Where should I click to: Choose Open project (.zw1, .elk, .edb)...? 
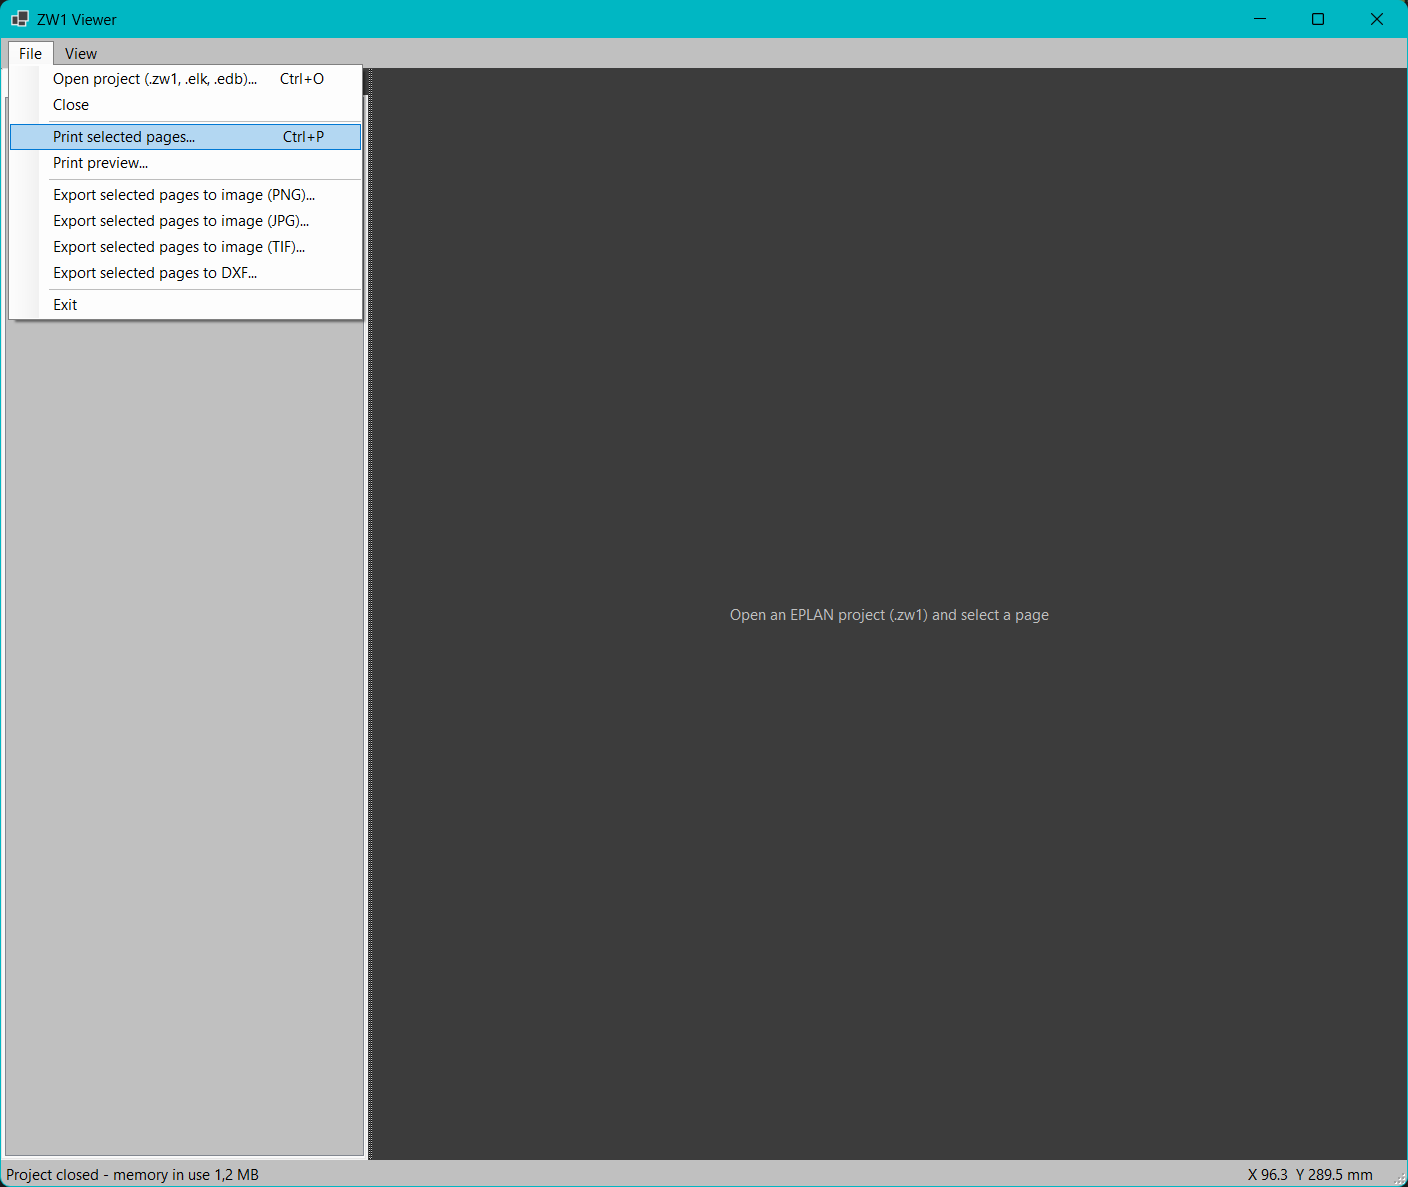coord(186,79)
